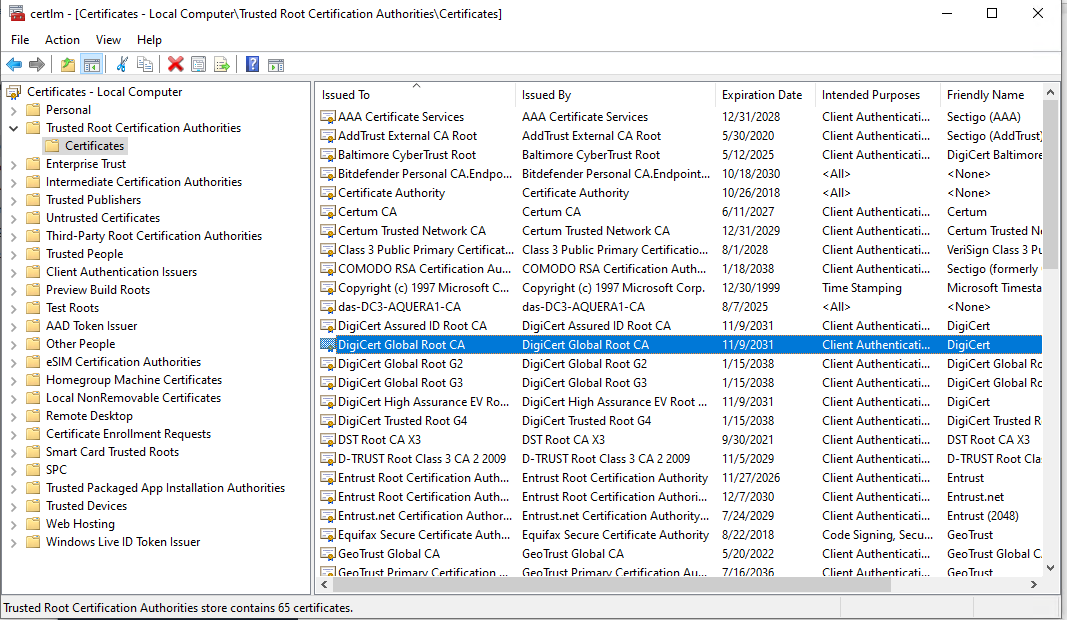Viewport: 1067px width, 620px height.
Task: Click the Export List toolbar icon
Action: tap(221, 64)
